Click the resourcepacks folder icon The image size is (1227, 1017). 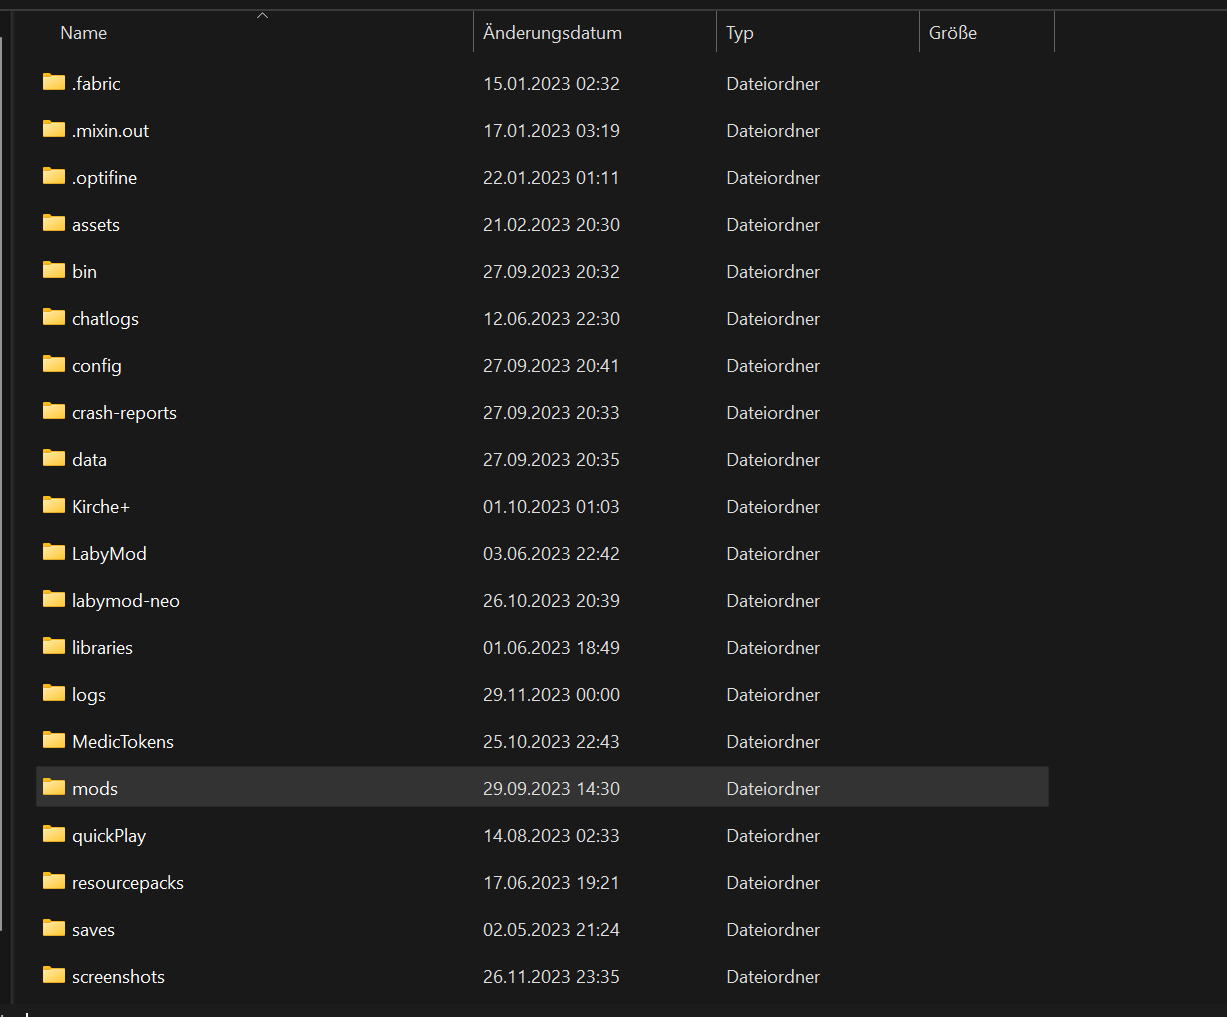click(54, 882)
